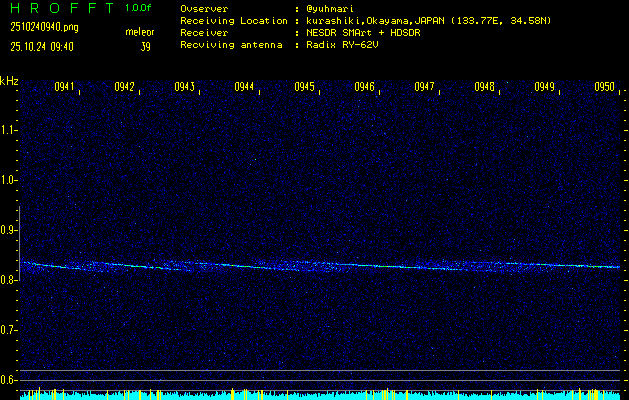Click the HROFFT title text
This screenshot has height=400, width=629.
pos(58,8)
